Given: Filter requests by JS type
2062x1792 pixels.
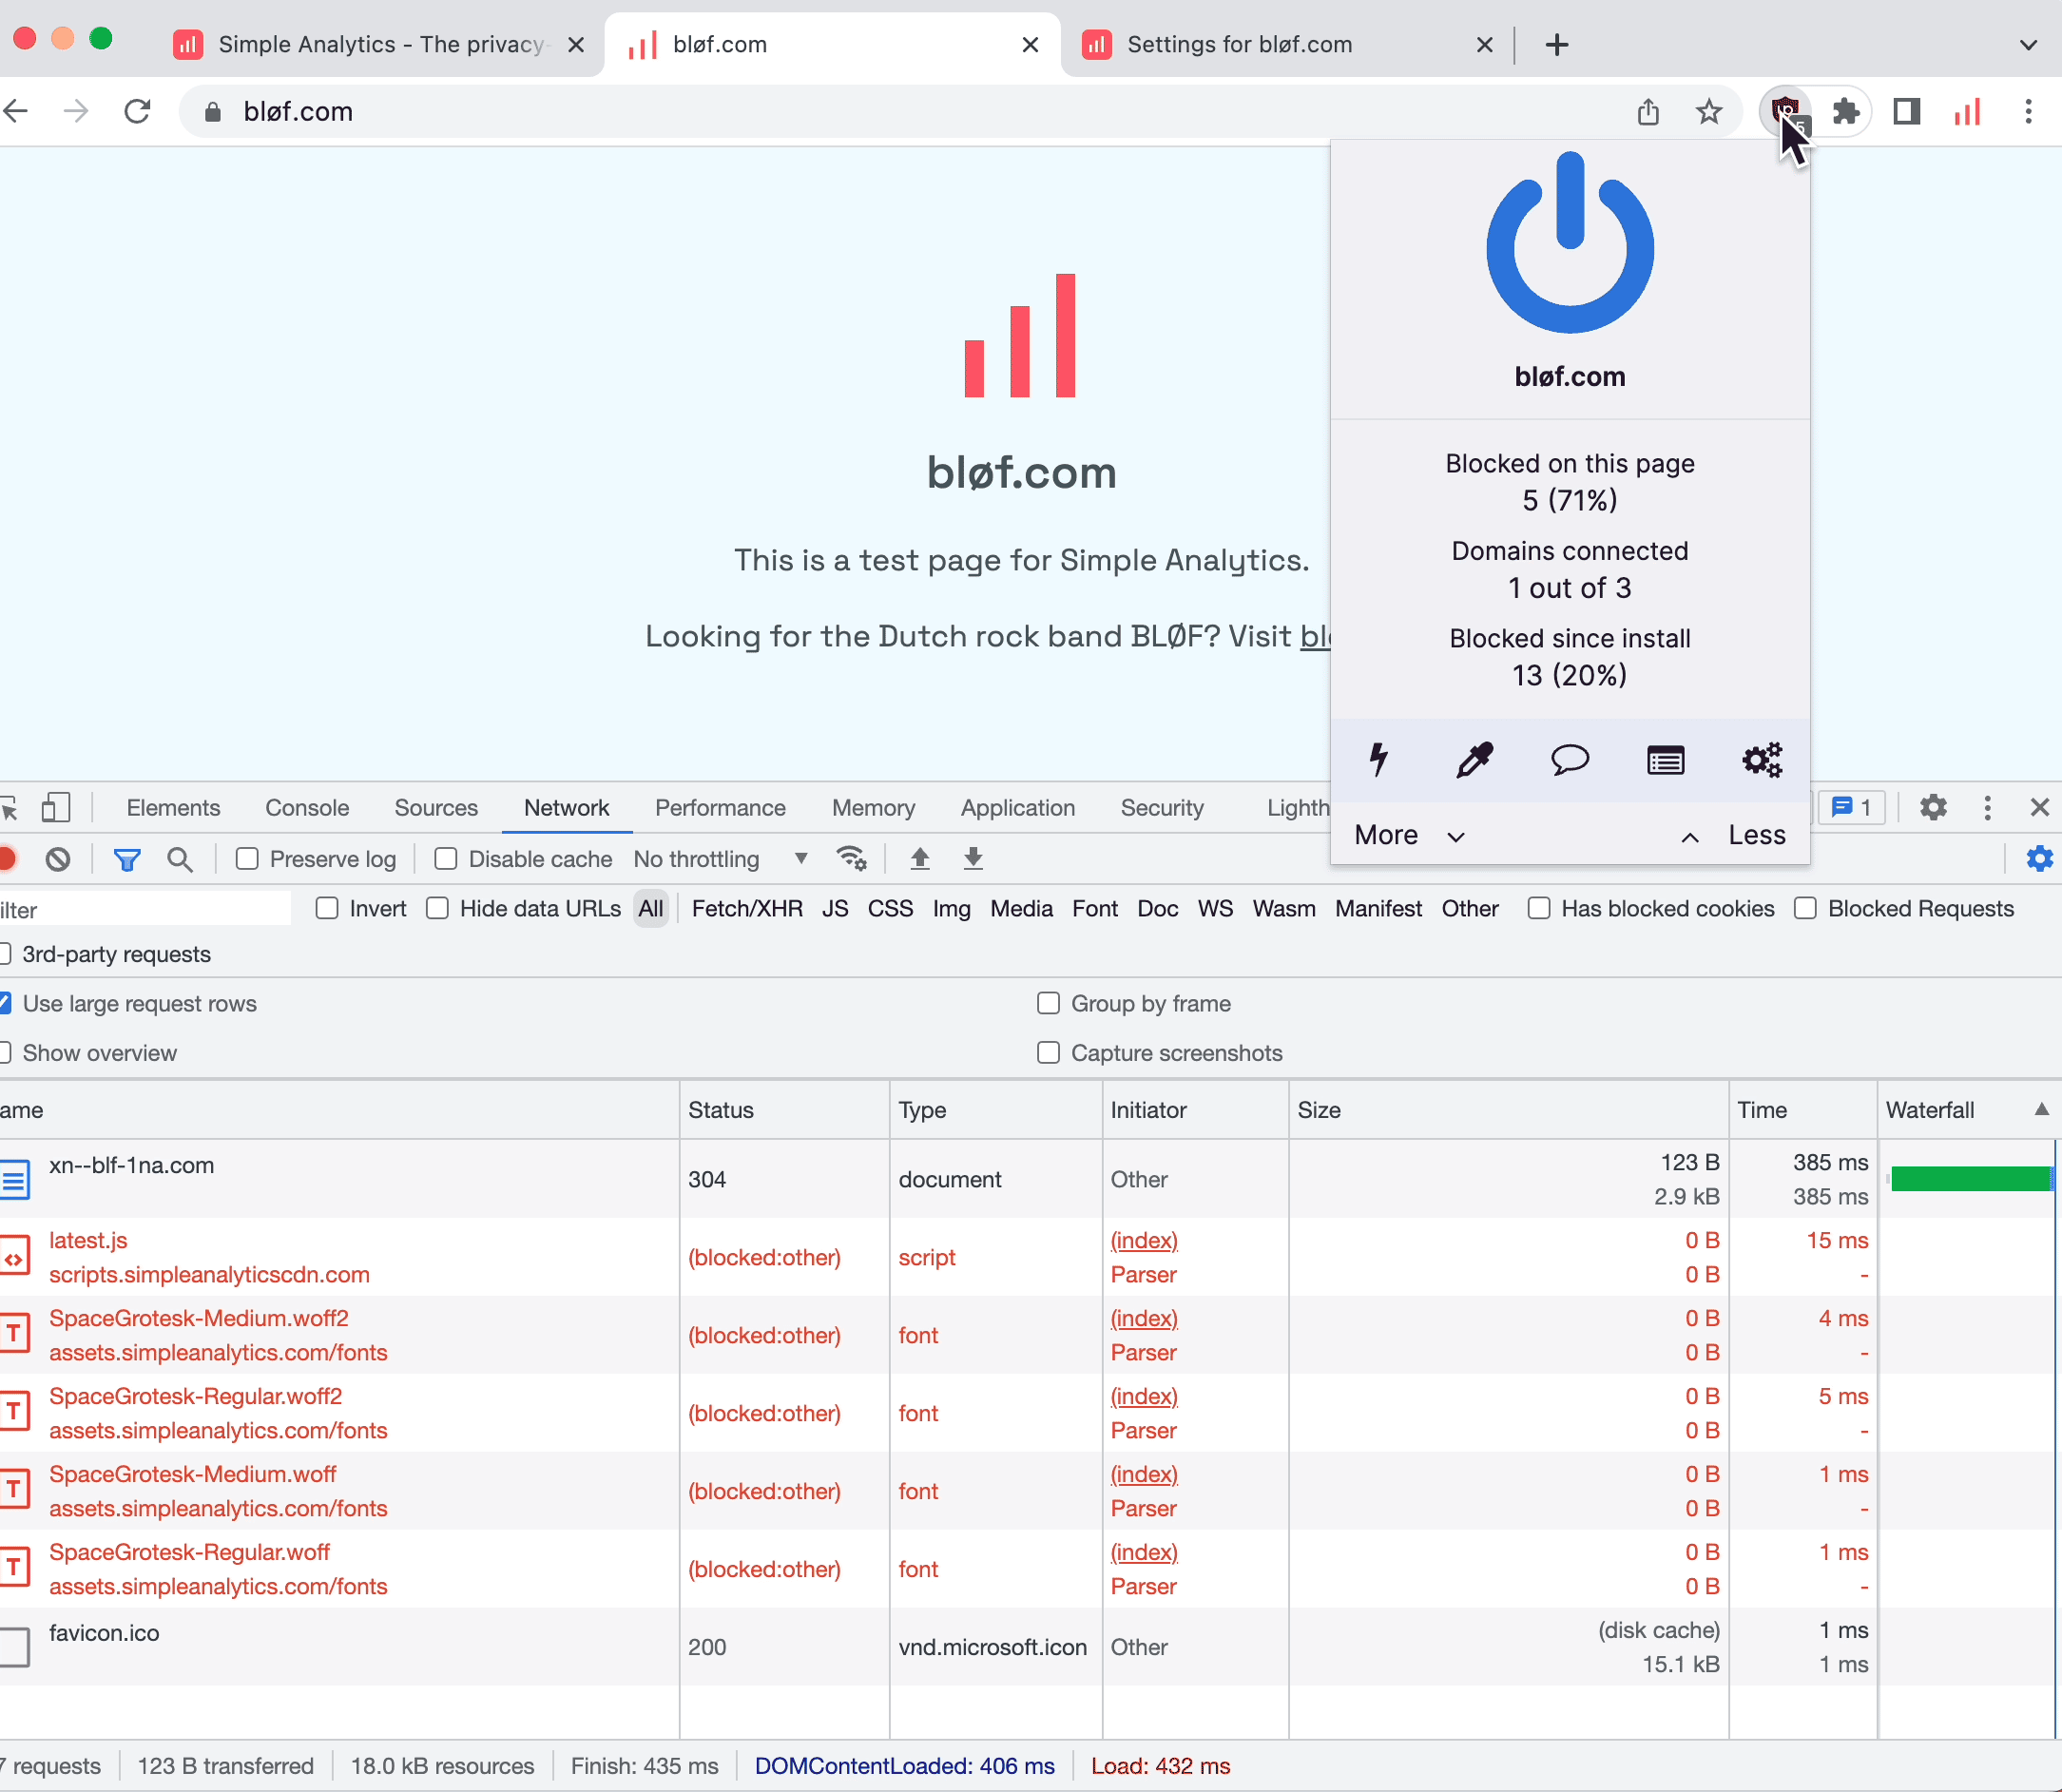Looking at the screenshot, I should coord(835,908).
